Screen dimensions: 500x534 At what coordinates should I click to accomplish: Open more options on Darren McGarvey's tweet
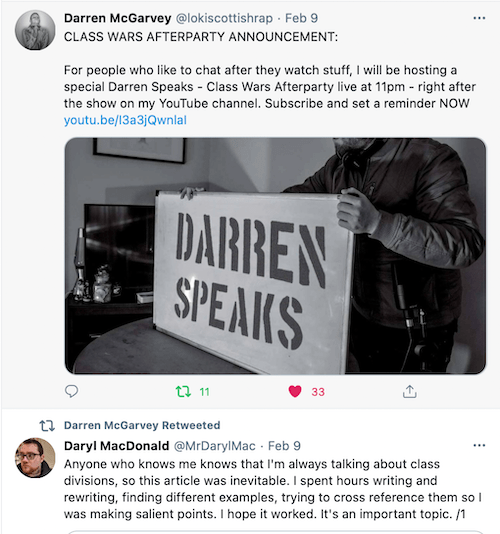point(479,18)
